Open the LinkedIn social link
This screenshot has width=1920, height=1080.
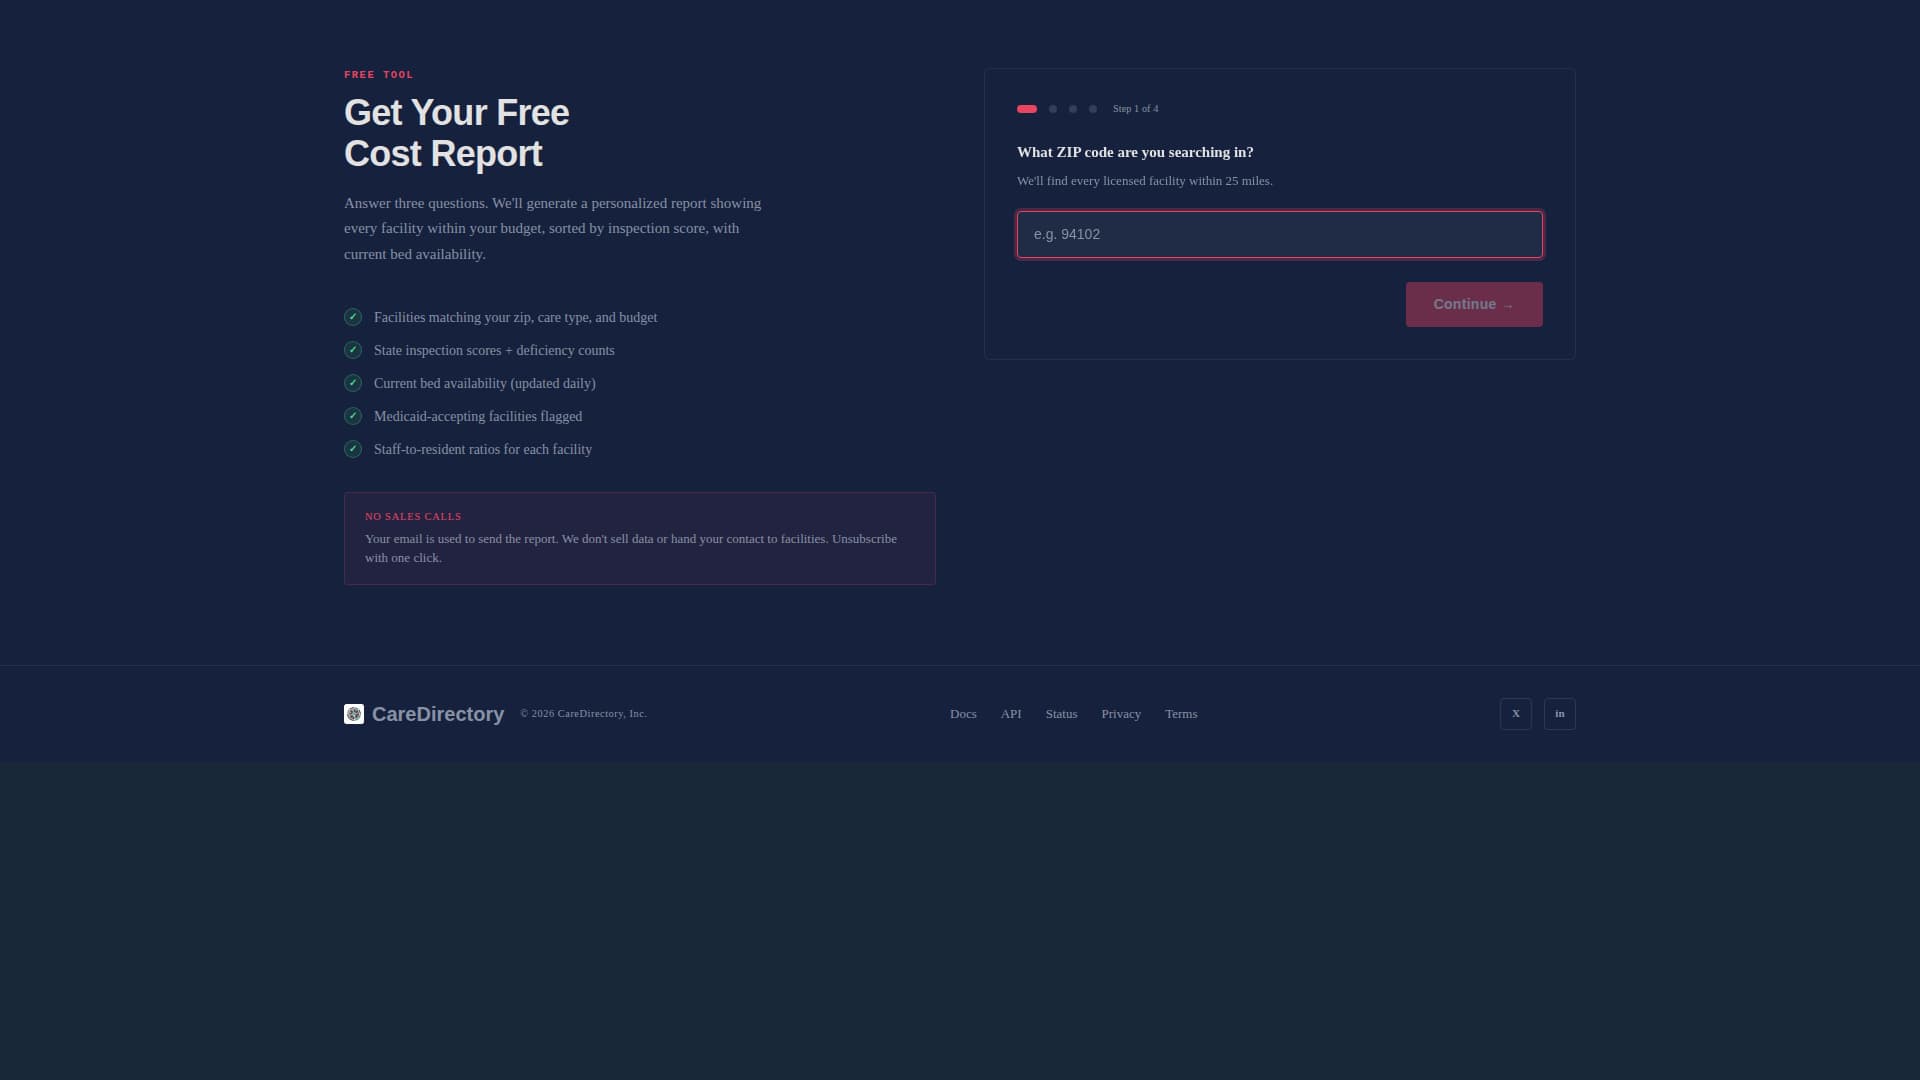pyautogui.click(x=1560, y=714)
